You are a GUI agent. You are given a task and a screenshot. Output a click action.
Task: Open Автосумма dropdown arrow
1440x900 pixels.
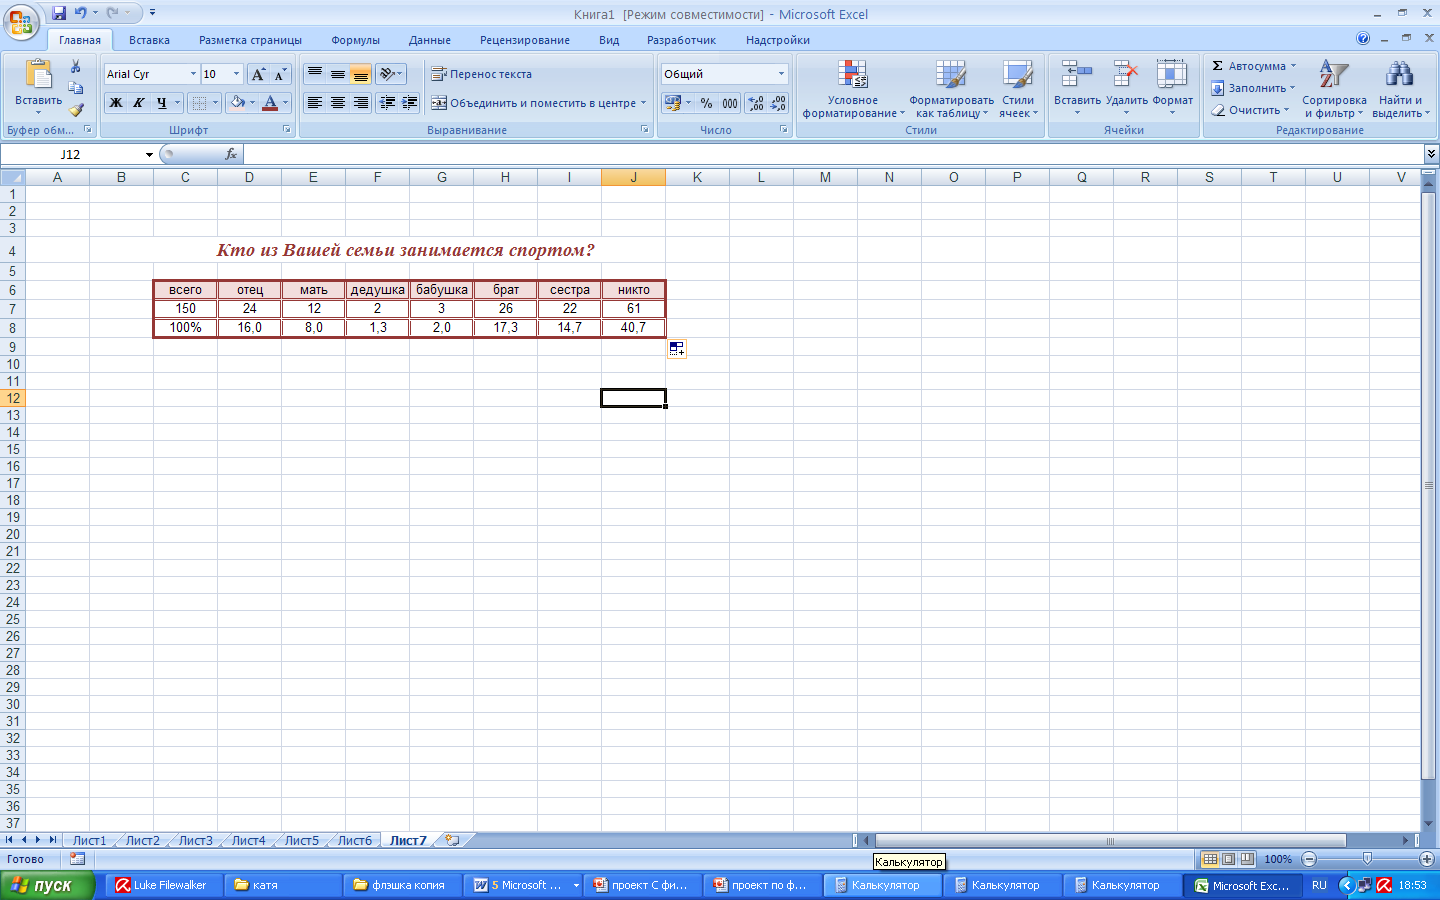point(1293,66)
